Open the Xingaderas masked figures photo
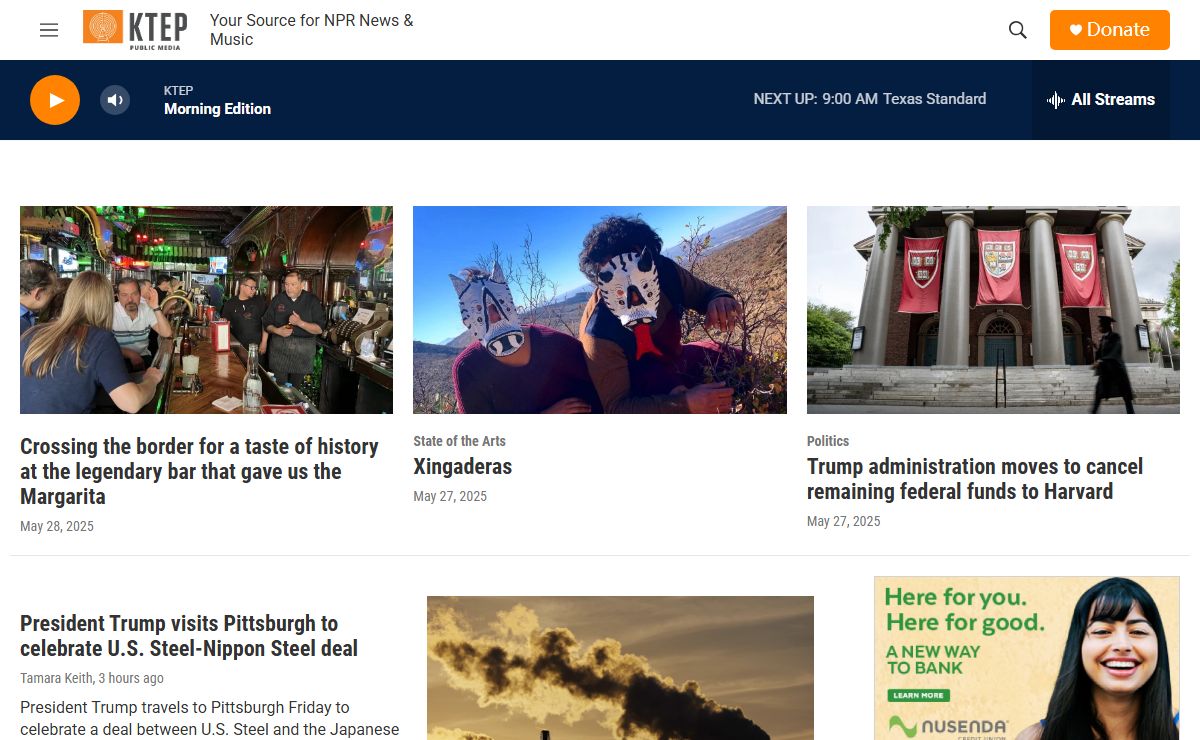The image size is (1200, 740). 600,310
